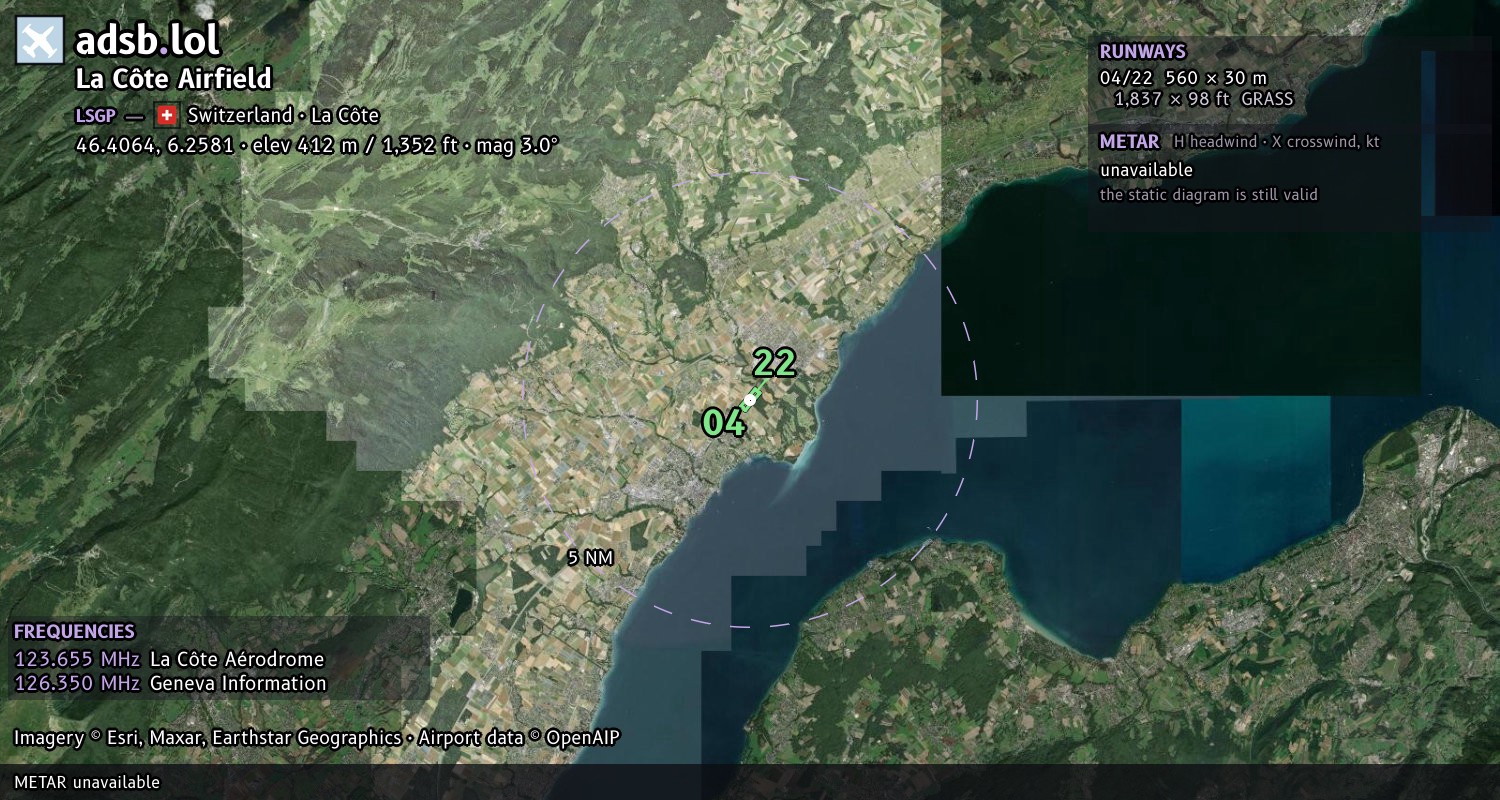
Task: Click the Switzerland flag icon
Action: 166,115
